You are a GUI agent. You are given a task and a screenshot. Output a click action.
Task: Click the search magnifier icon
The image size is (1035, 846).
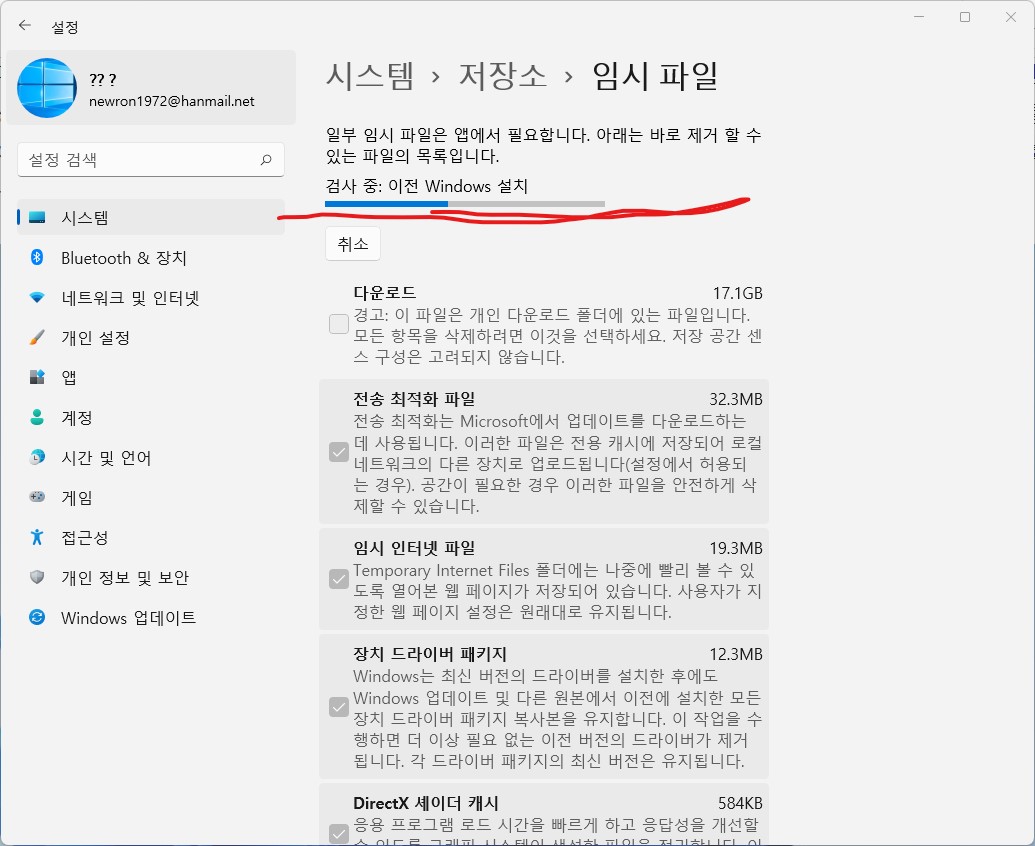click(266, 160)
